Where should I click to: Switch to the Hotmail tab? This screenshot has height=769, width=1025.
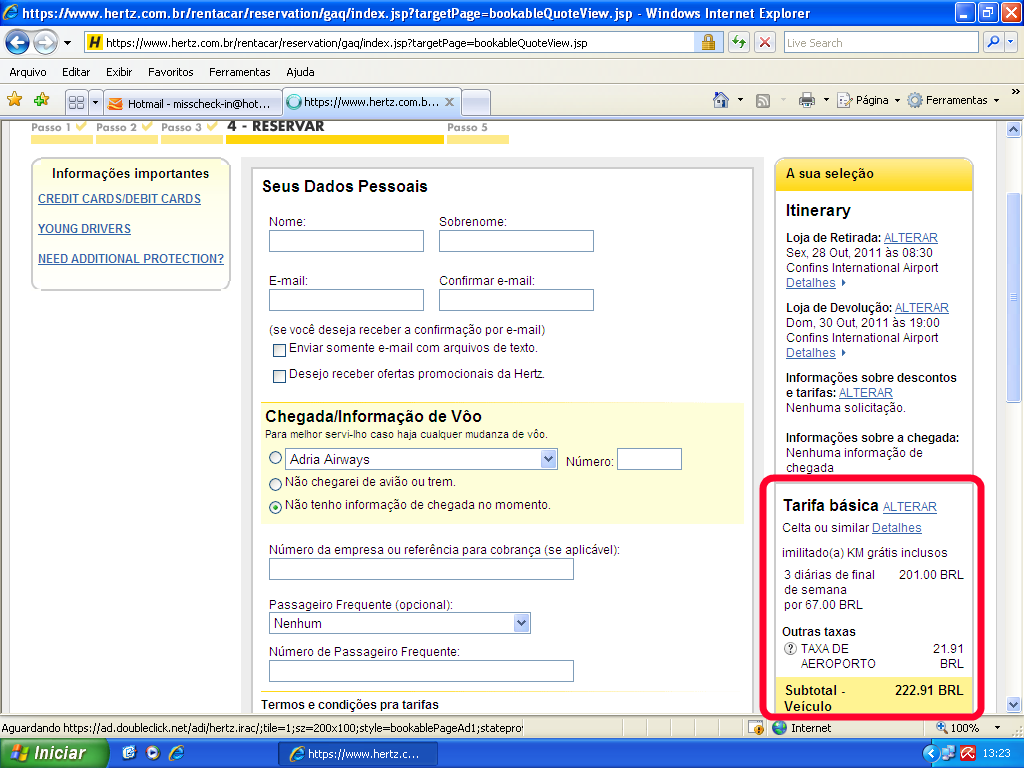pyautogui.click(x=190, y=103)
